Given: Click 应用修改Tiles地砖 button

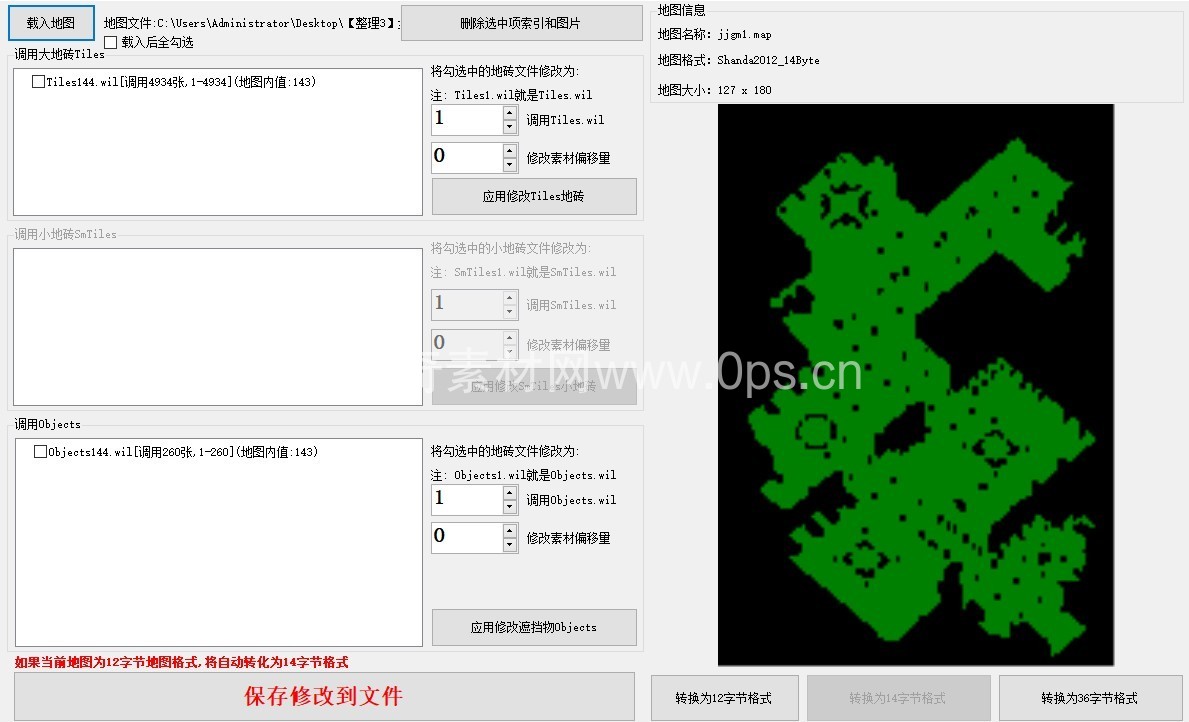Looking at the screenshot, I should tap(533, 197).
